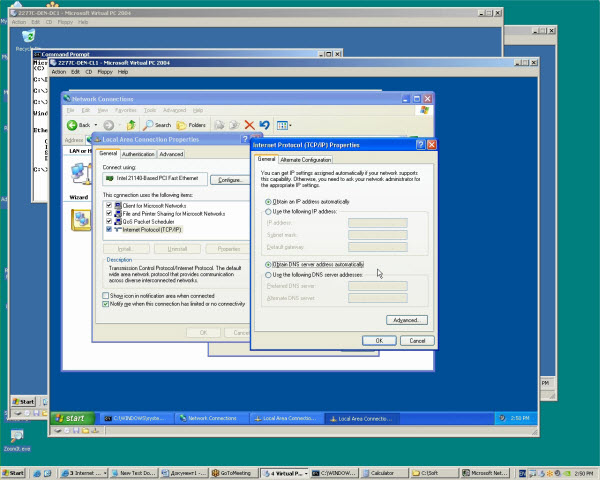Image resolution: width=600 pixels, height=480 pixels.
Task: Click the Undo icon in toolbar
Action: click(x=264, y=125)
